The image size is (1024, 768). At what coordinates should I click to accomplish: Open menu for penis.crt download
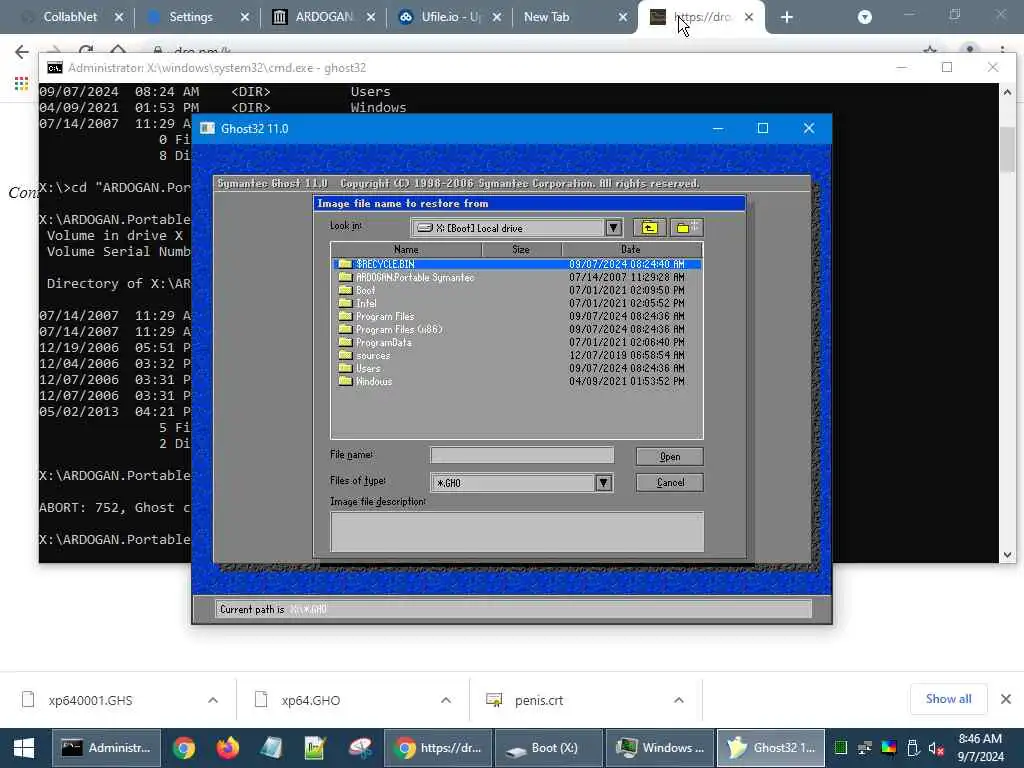[x=679, y=700]
